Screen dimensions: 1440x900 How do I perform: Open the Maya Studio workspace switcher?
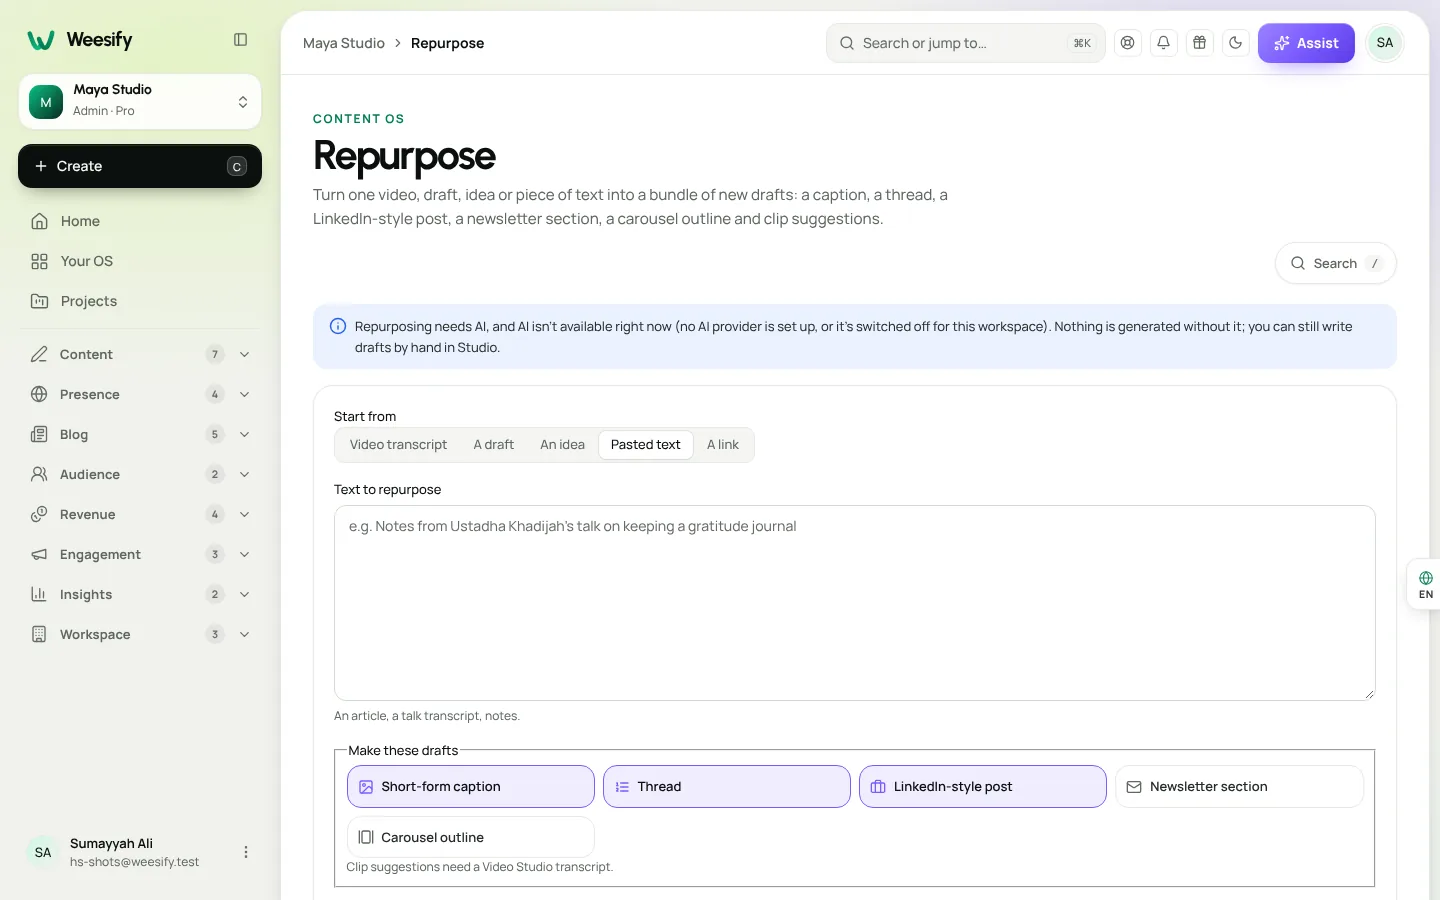[x=140, y=102]
